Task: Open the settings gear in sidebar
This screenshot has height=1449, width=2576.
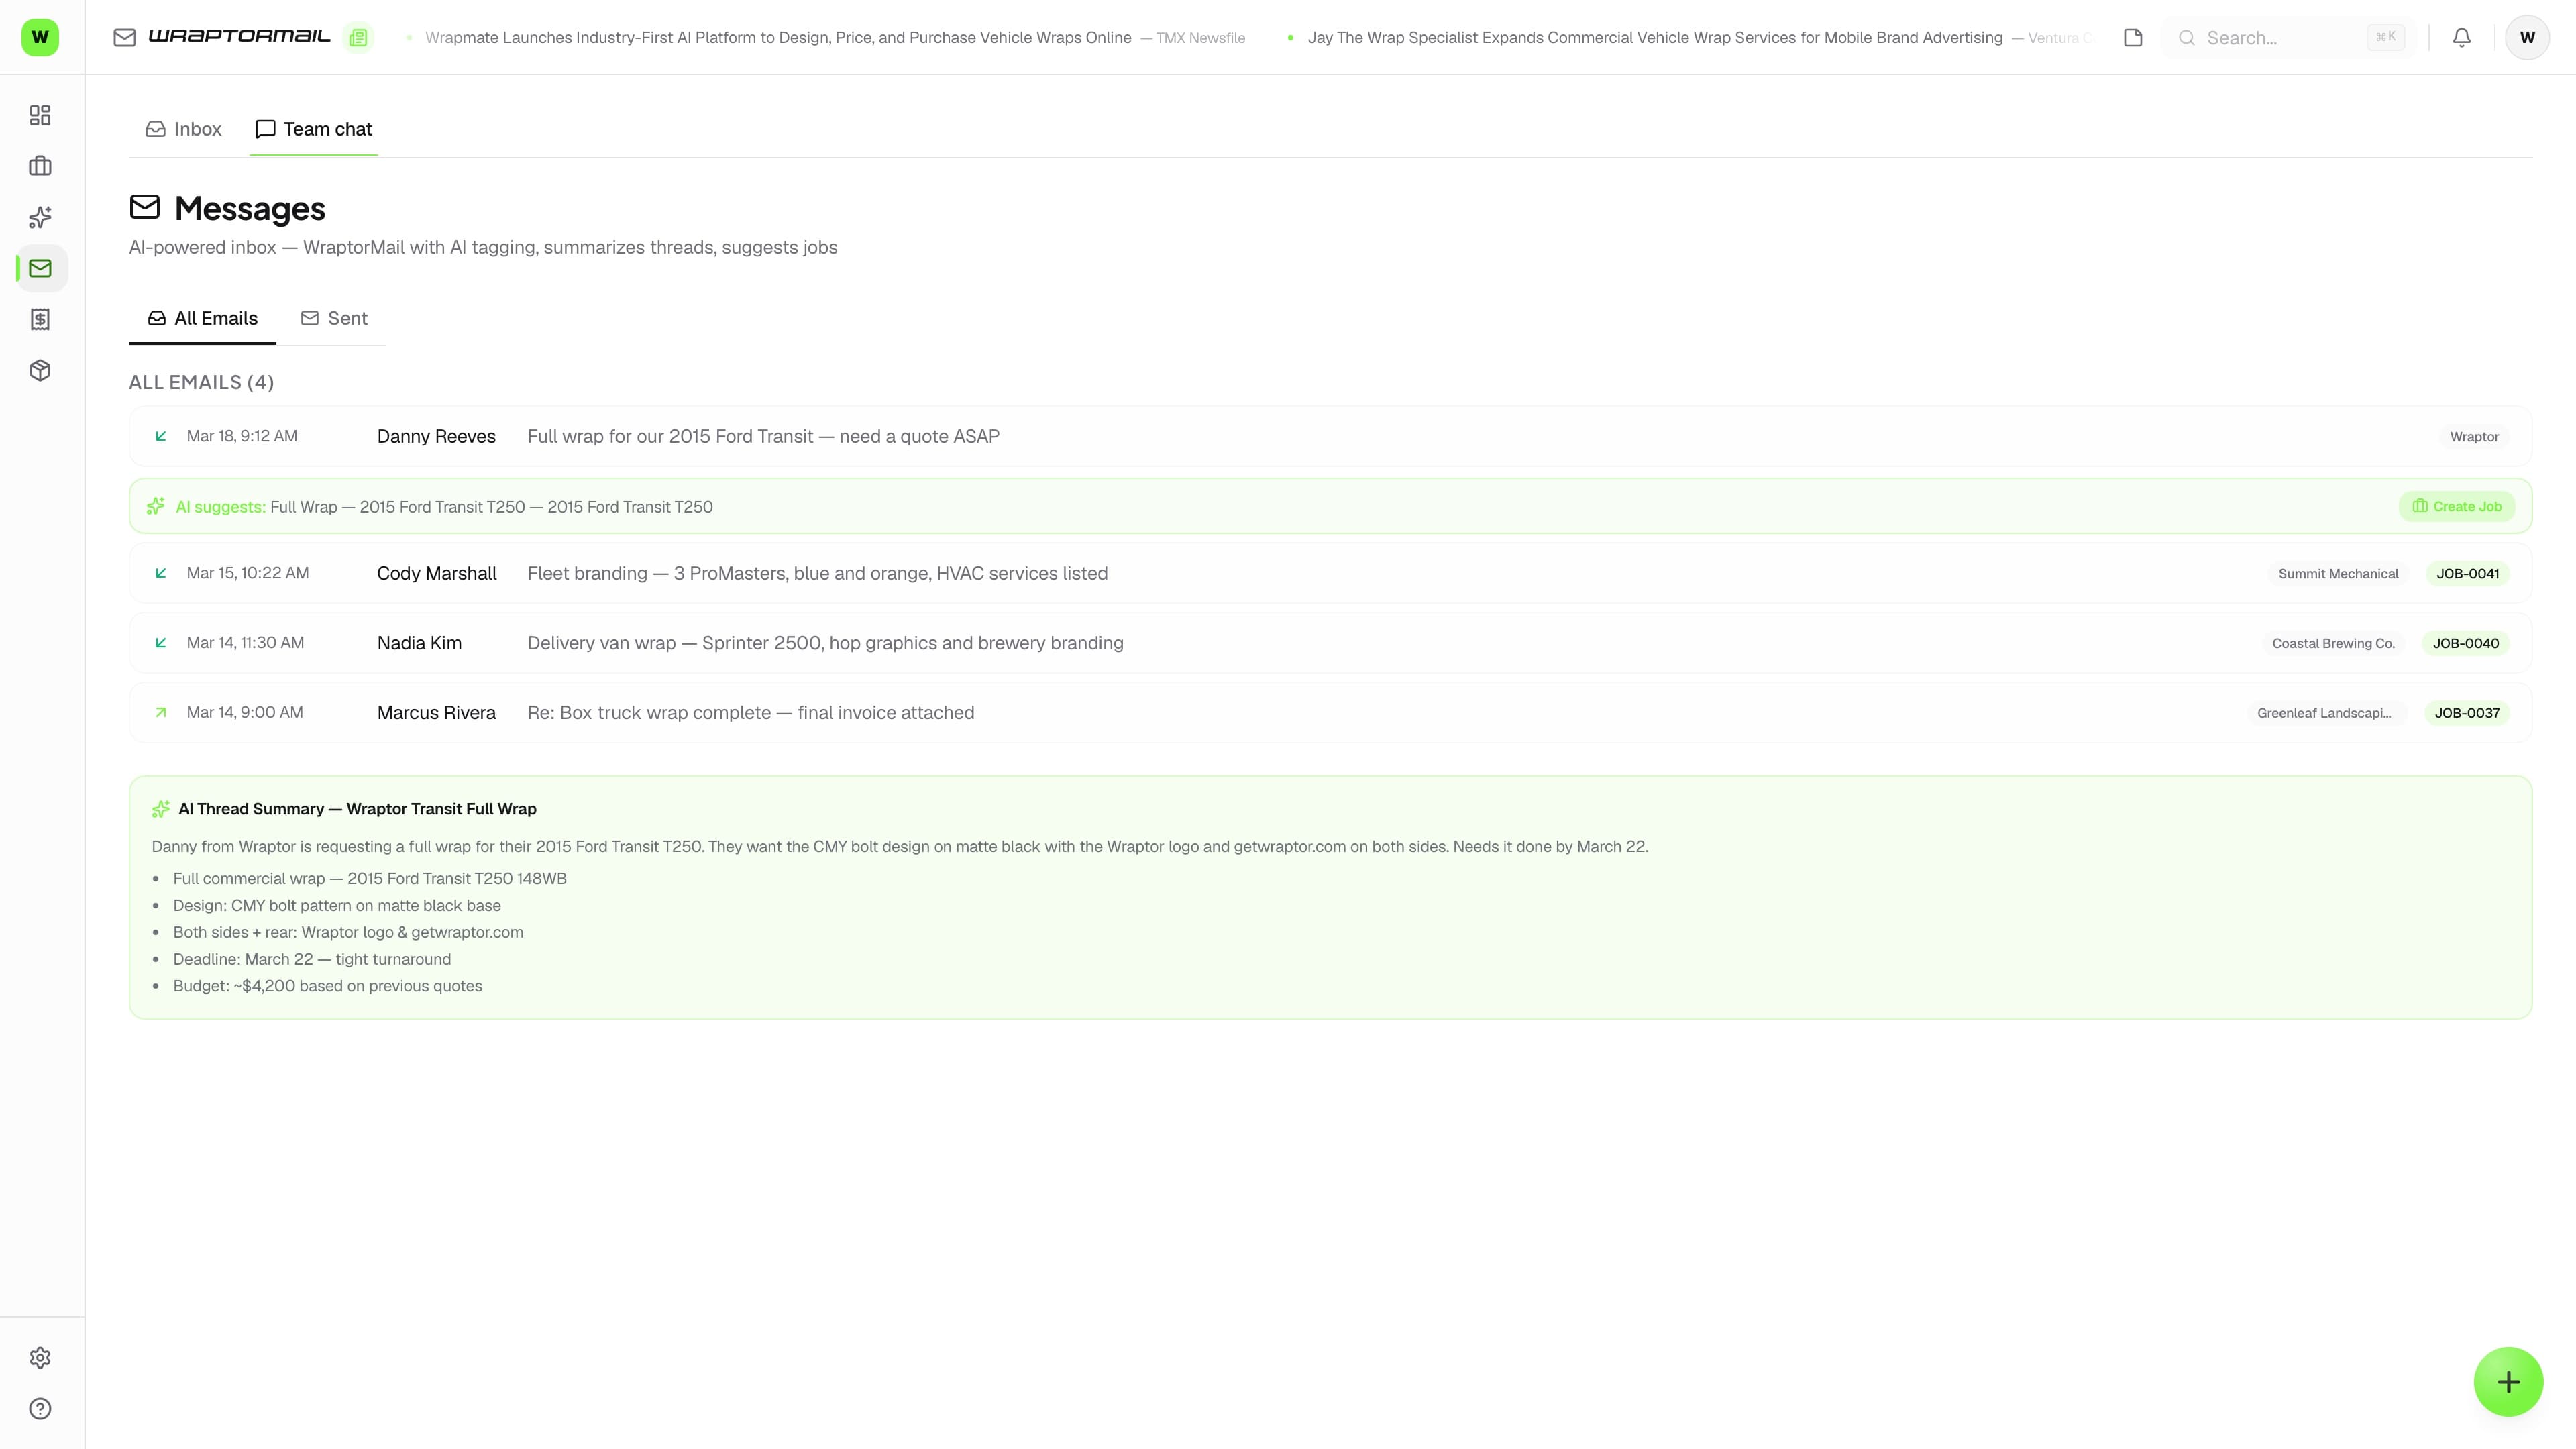Action: (x=40, y=1358)
